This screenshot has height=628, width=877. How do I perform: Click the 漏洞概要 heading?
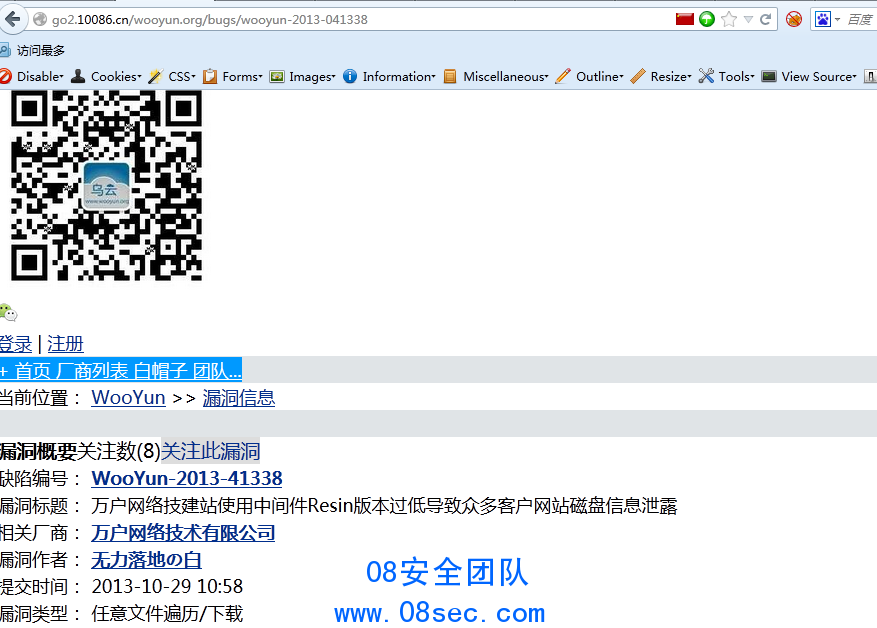[38, 451]
